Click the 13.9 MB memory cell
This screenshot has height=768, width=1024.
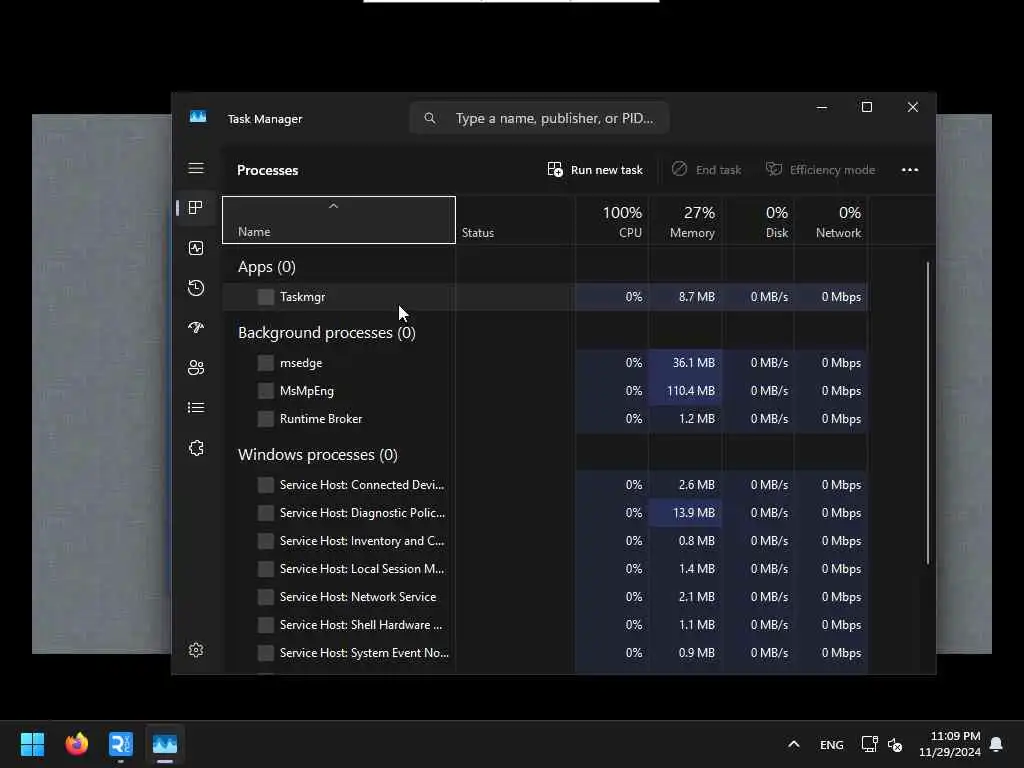[x=685, y=513]
